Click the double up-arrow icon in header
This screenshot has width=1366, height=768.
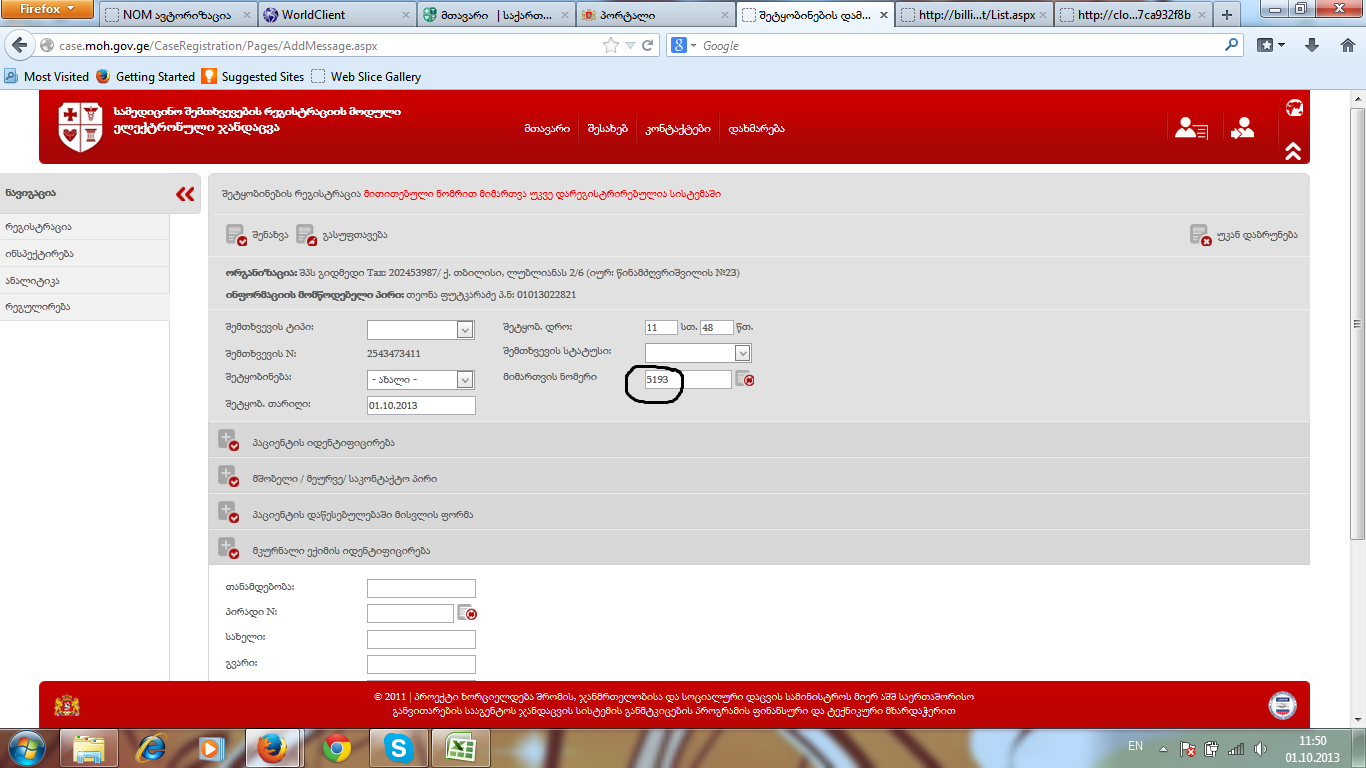click(1293, 151)
